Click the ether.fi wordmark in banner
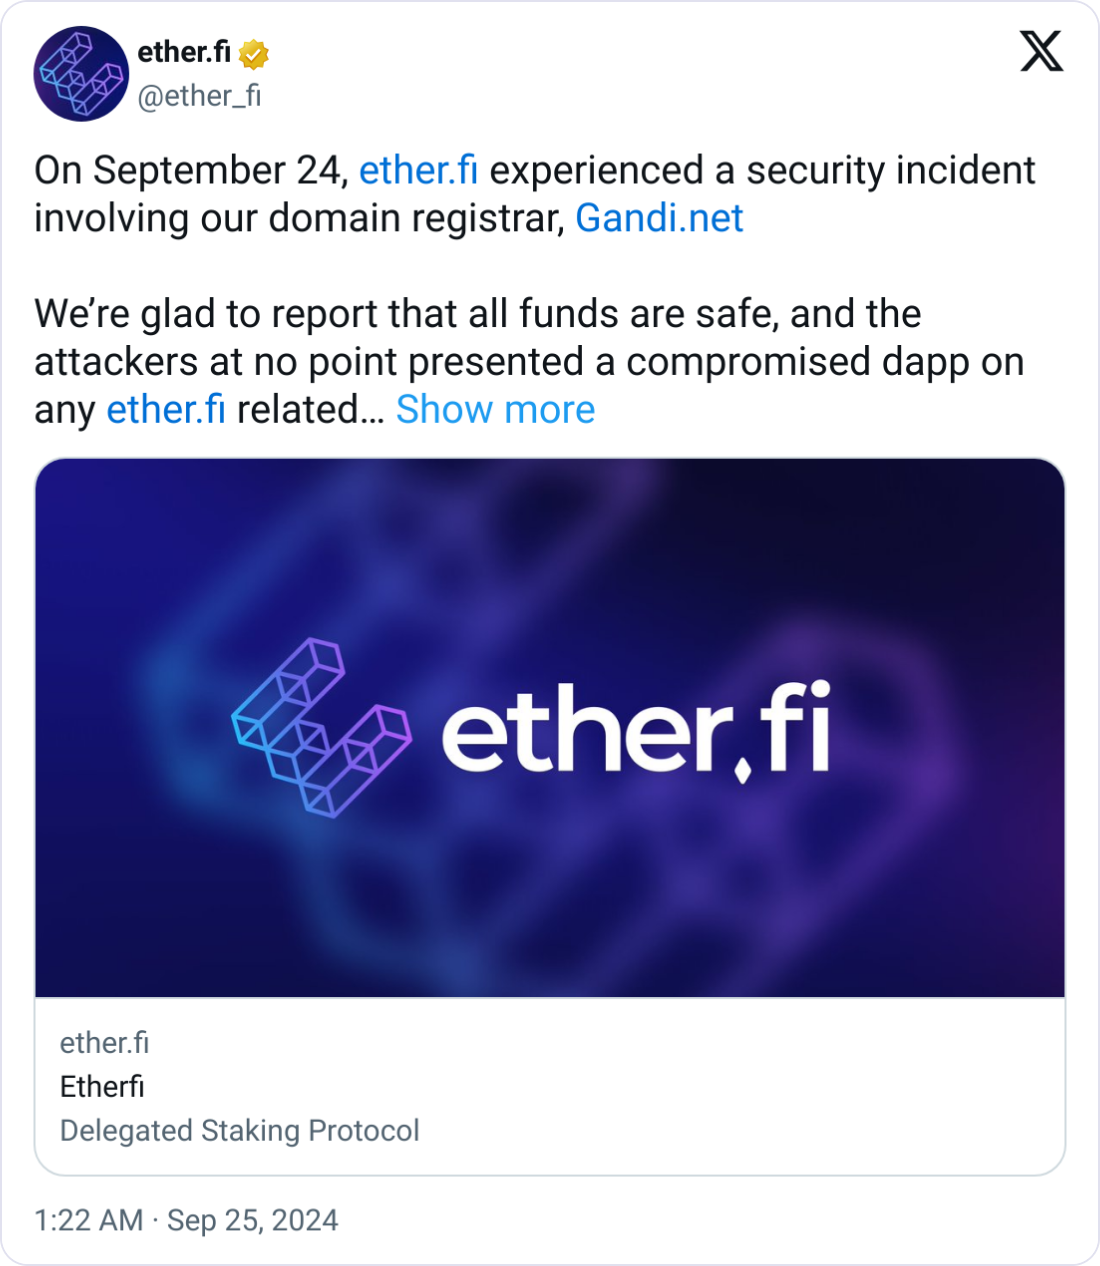 [x=636, y=728]
